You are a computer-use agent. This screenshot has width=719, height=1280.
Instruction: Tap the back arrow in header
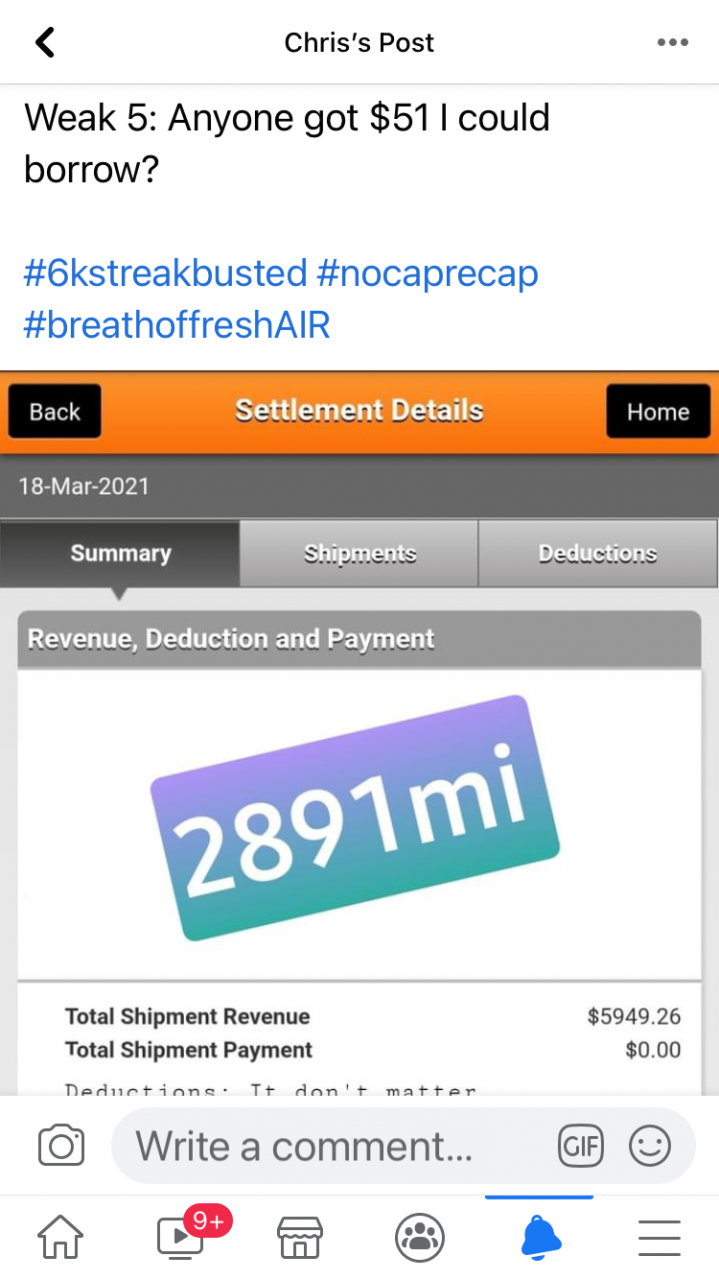tap(45, 42)
